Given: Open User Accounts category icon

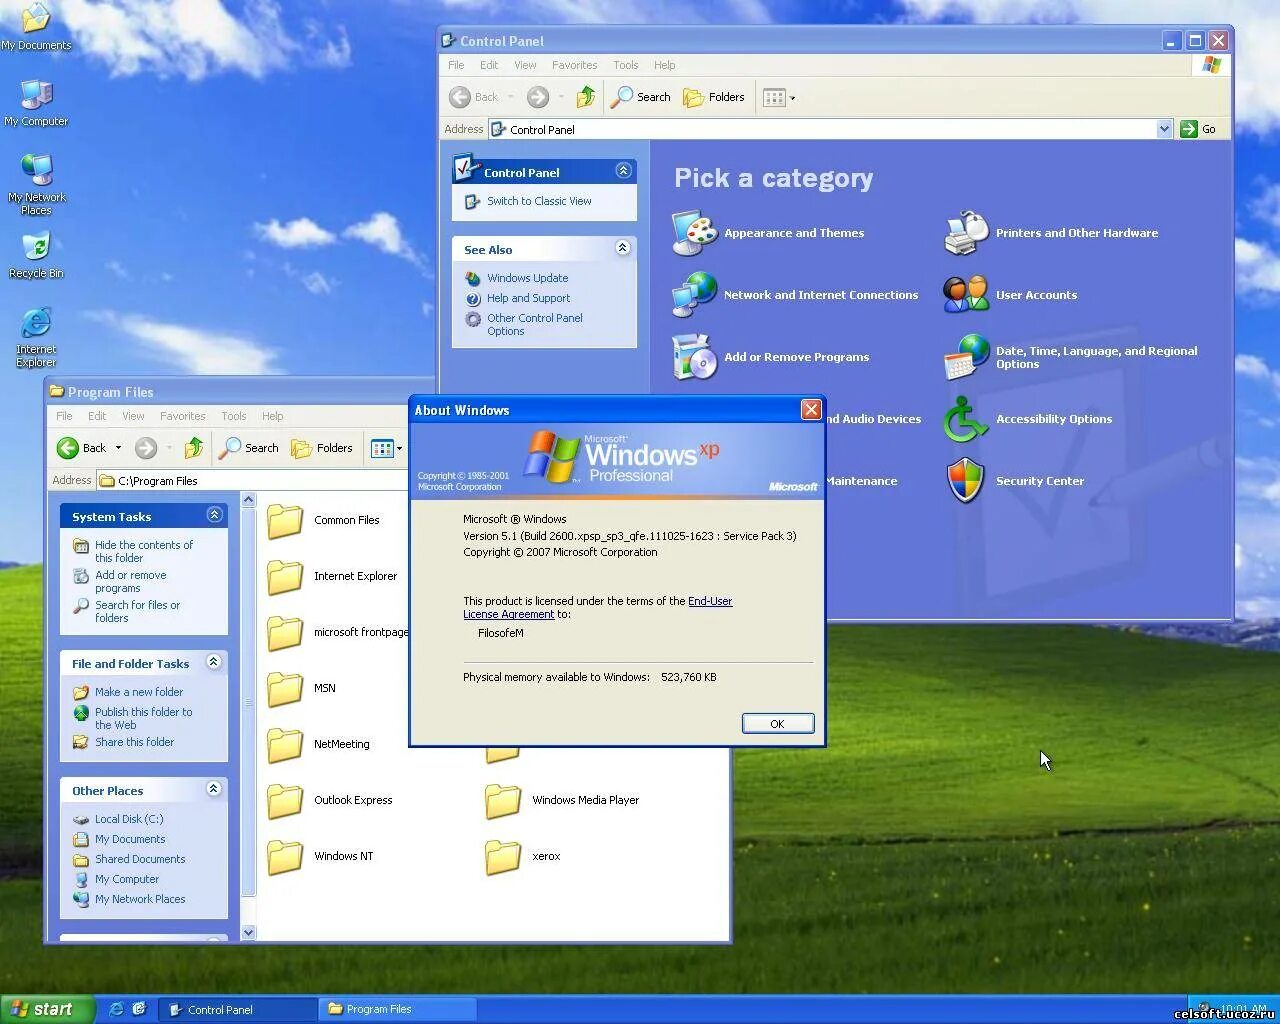Looking at the screenshot, I should point(966,295).
